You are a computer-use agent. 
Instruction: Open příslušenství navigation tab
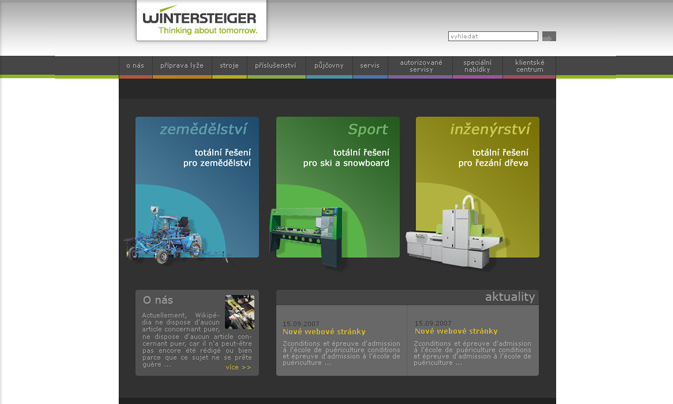[275, 66]
